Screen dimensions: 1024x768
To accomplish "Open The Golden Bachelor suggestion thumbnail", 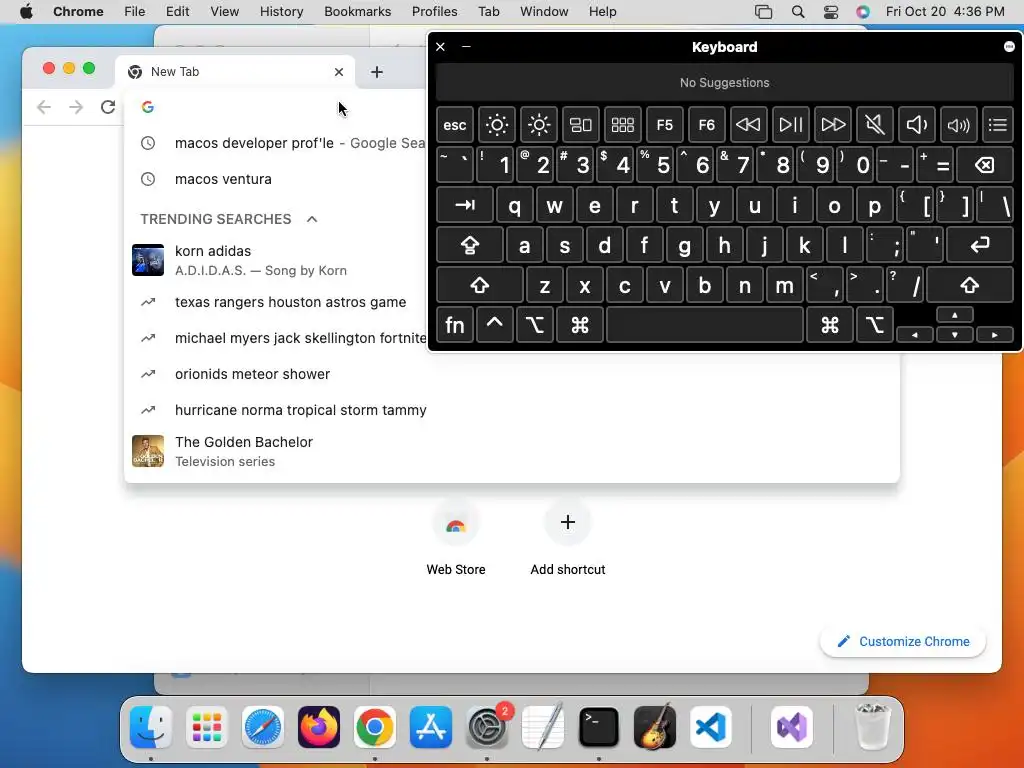I will (x=148, y=451).
